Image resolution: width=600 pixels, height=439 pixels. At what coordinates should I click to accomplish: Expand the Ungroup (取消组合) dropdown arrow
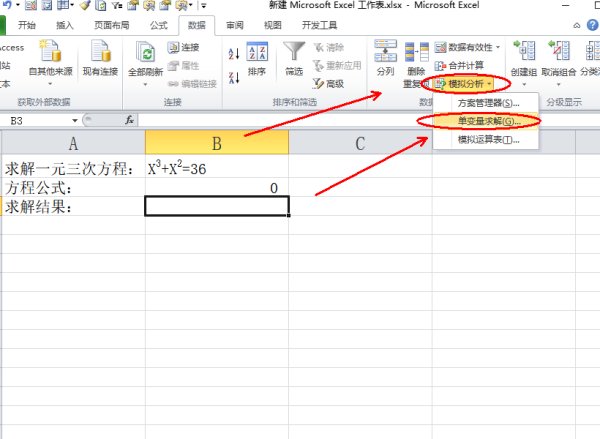pos(558,85)
